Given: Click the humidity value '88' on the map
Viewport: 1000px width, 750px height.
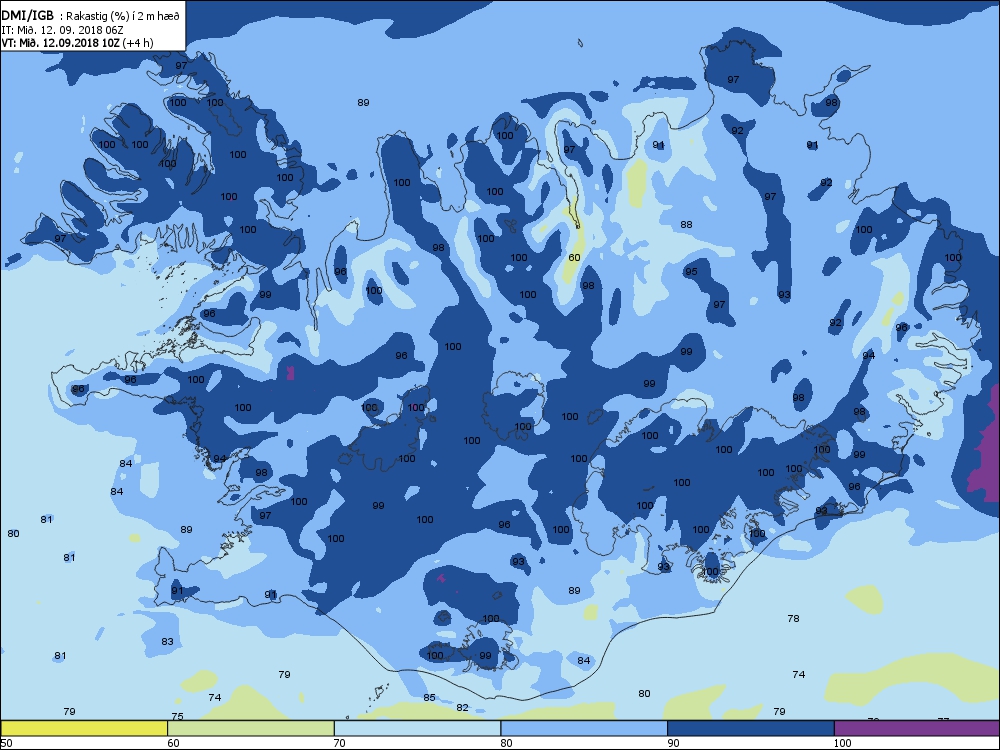Looking at the screenshot, I should point(686,224).
